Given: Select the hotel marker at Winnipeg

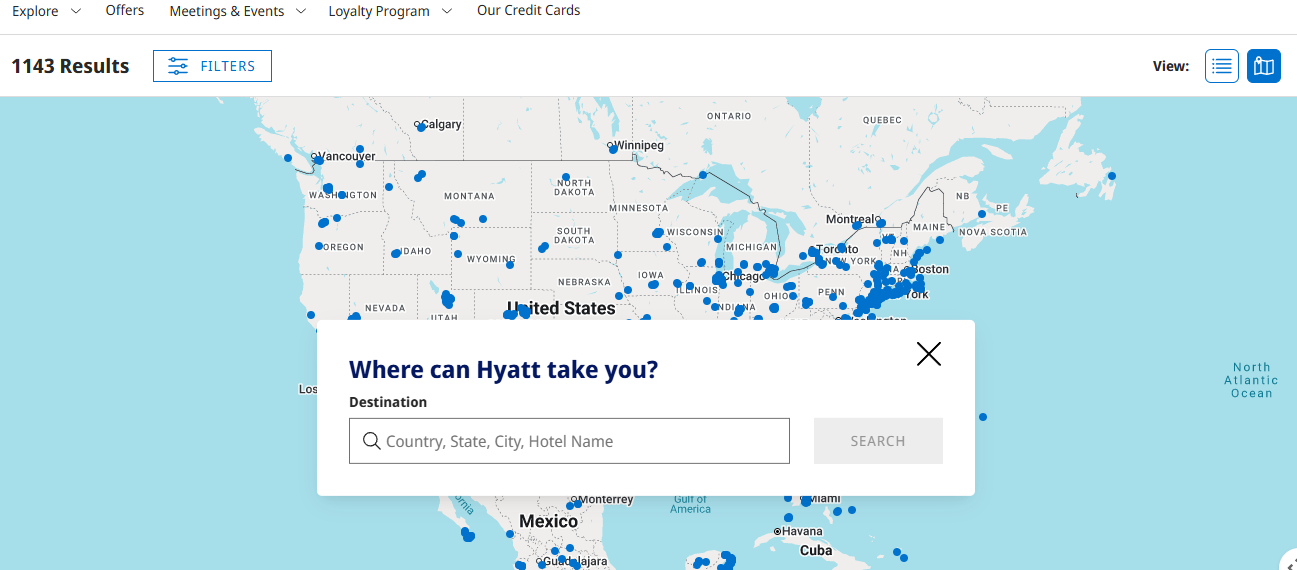Looking at the screenshot, I should pos(613,150).
